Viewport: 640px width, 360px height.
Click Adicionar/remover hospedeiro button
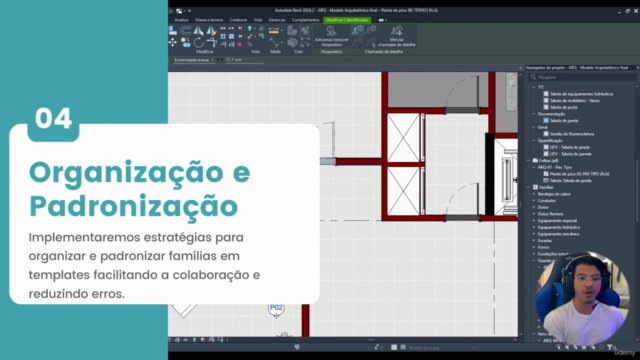click(x=331, y=36)
